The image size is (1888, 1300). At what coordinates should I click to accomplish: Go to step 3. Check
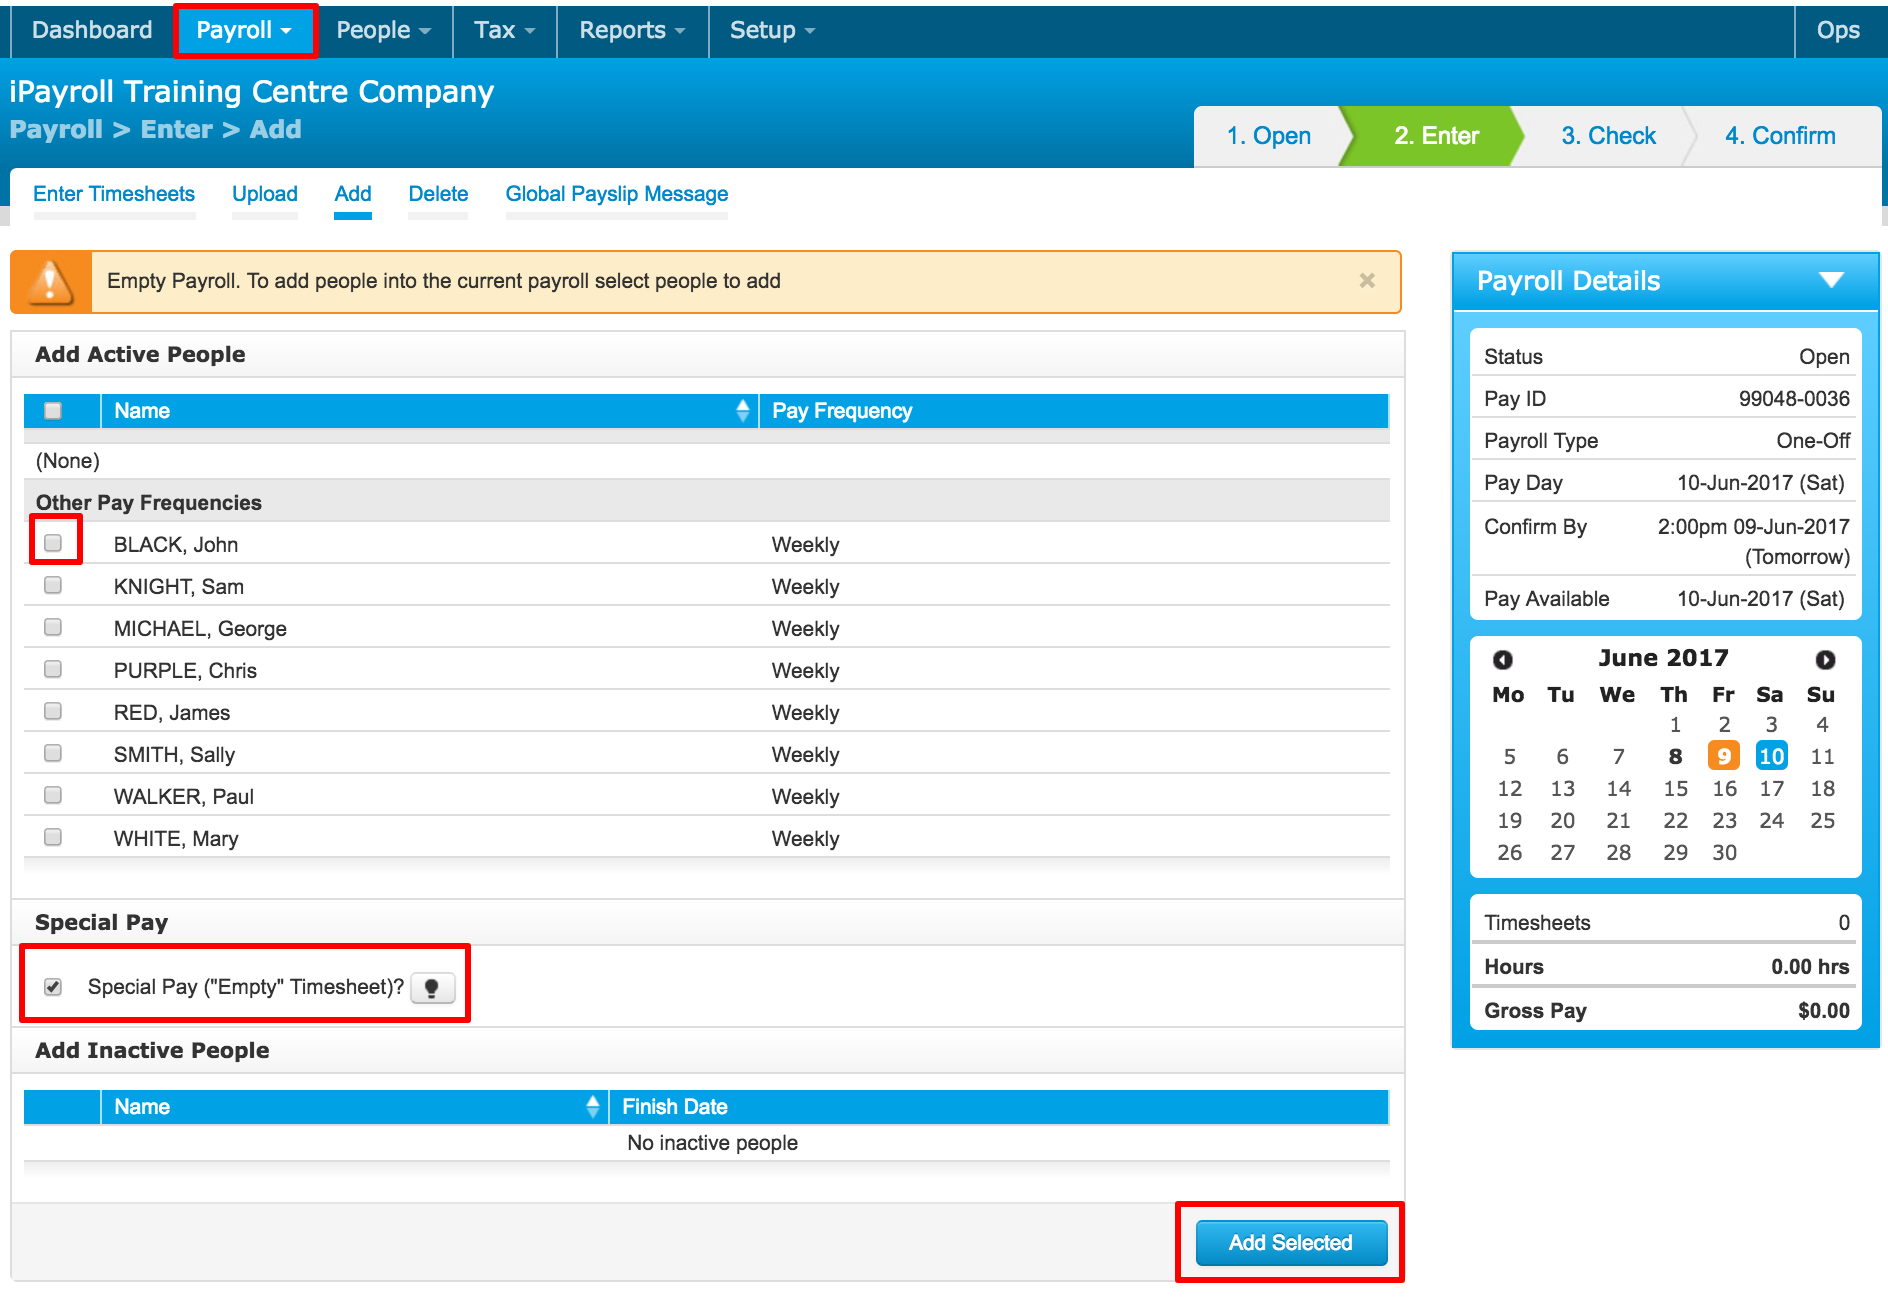click(x=1608, y=136)
